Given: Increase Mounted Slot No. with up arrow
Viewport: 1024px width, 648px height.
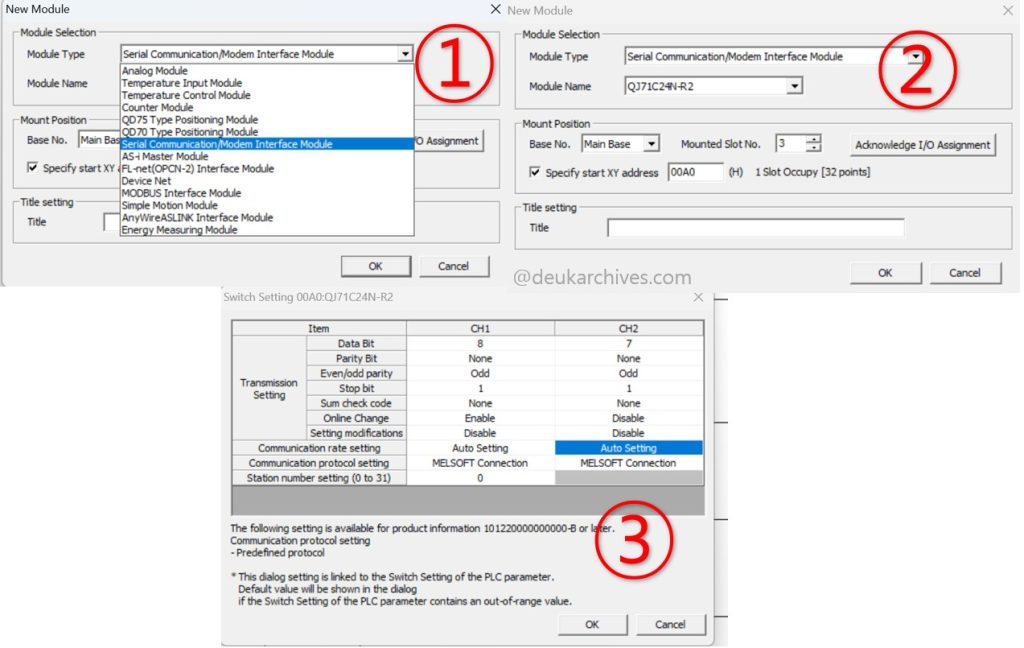Looking at the screenshot, I should (813, 139).
